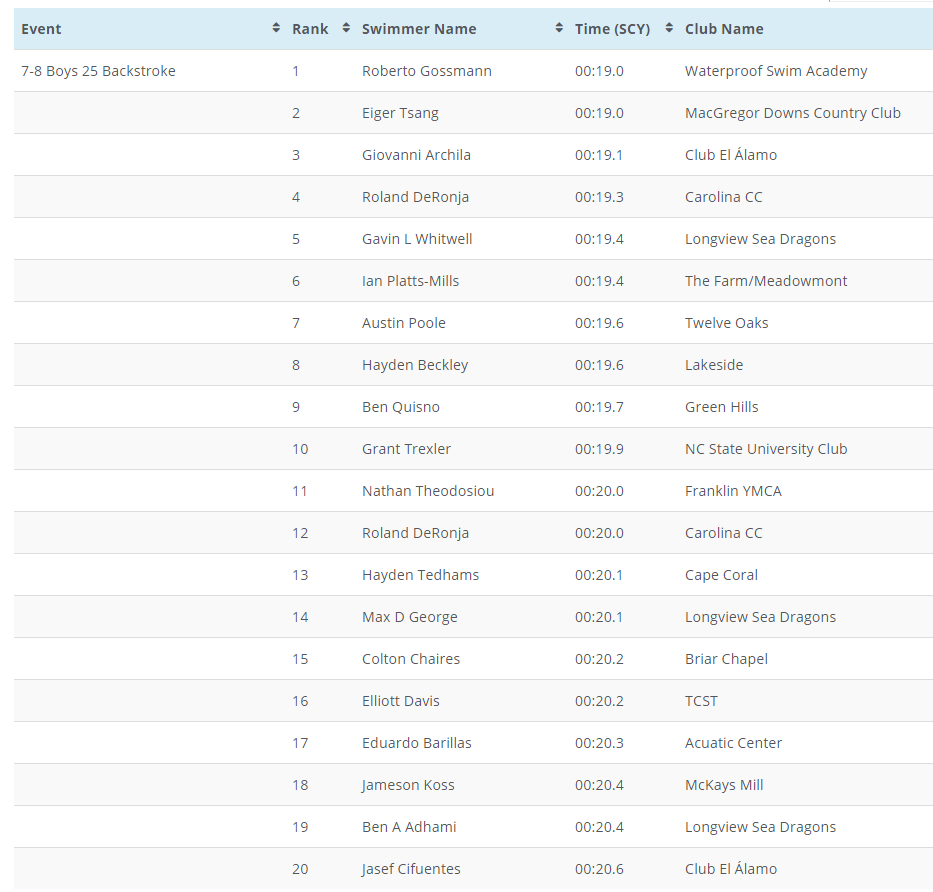
Task: Select Colton Chaires
Action: pyautogui.click(x=411, y=659)
